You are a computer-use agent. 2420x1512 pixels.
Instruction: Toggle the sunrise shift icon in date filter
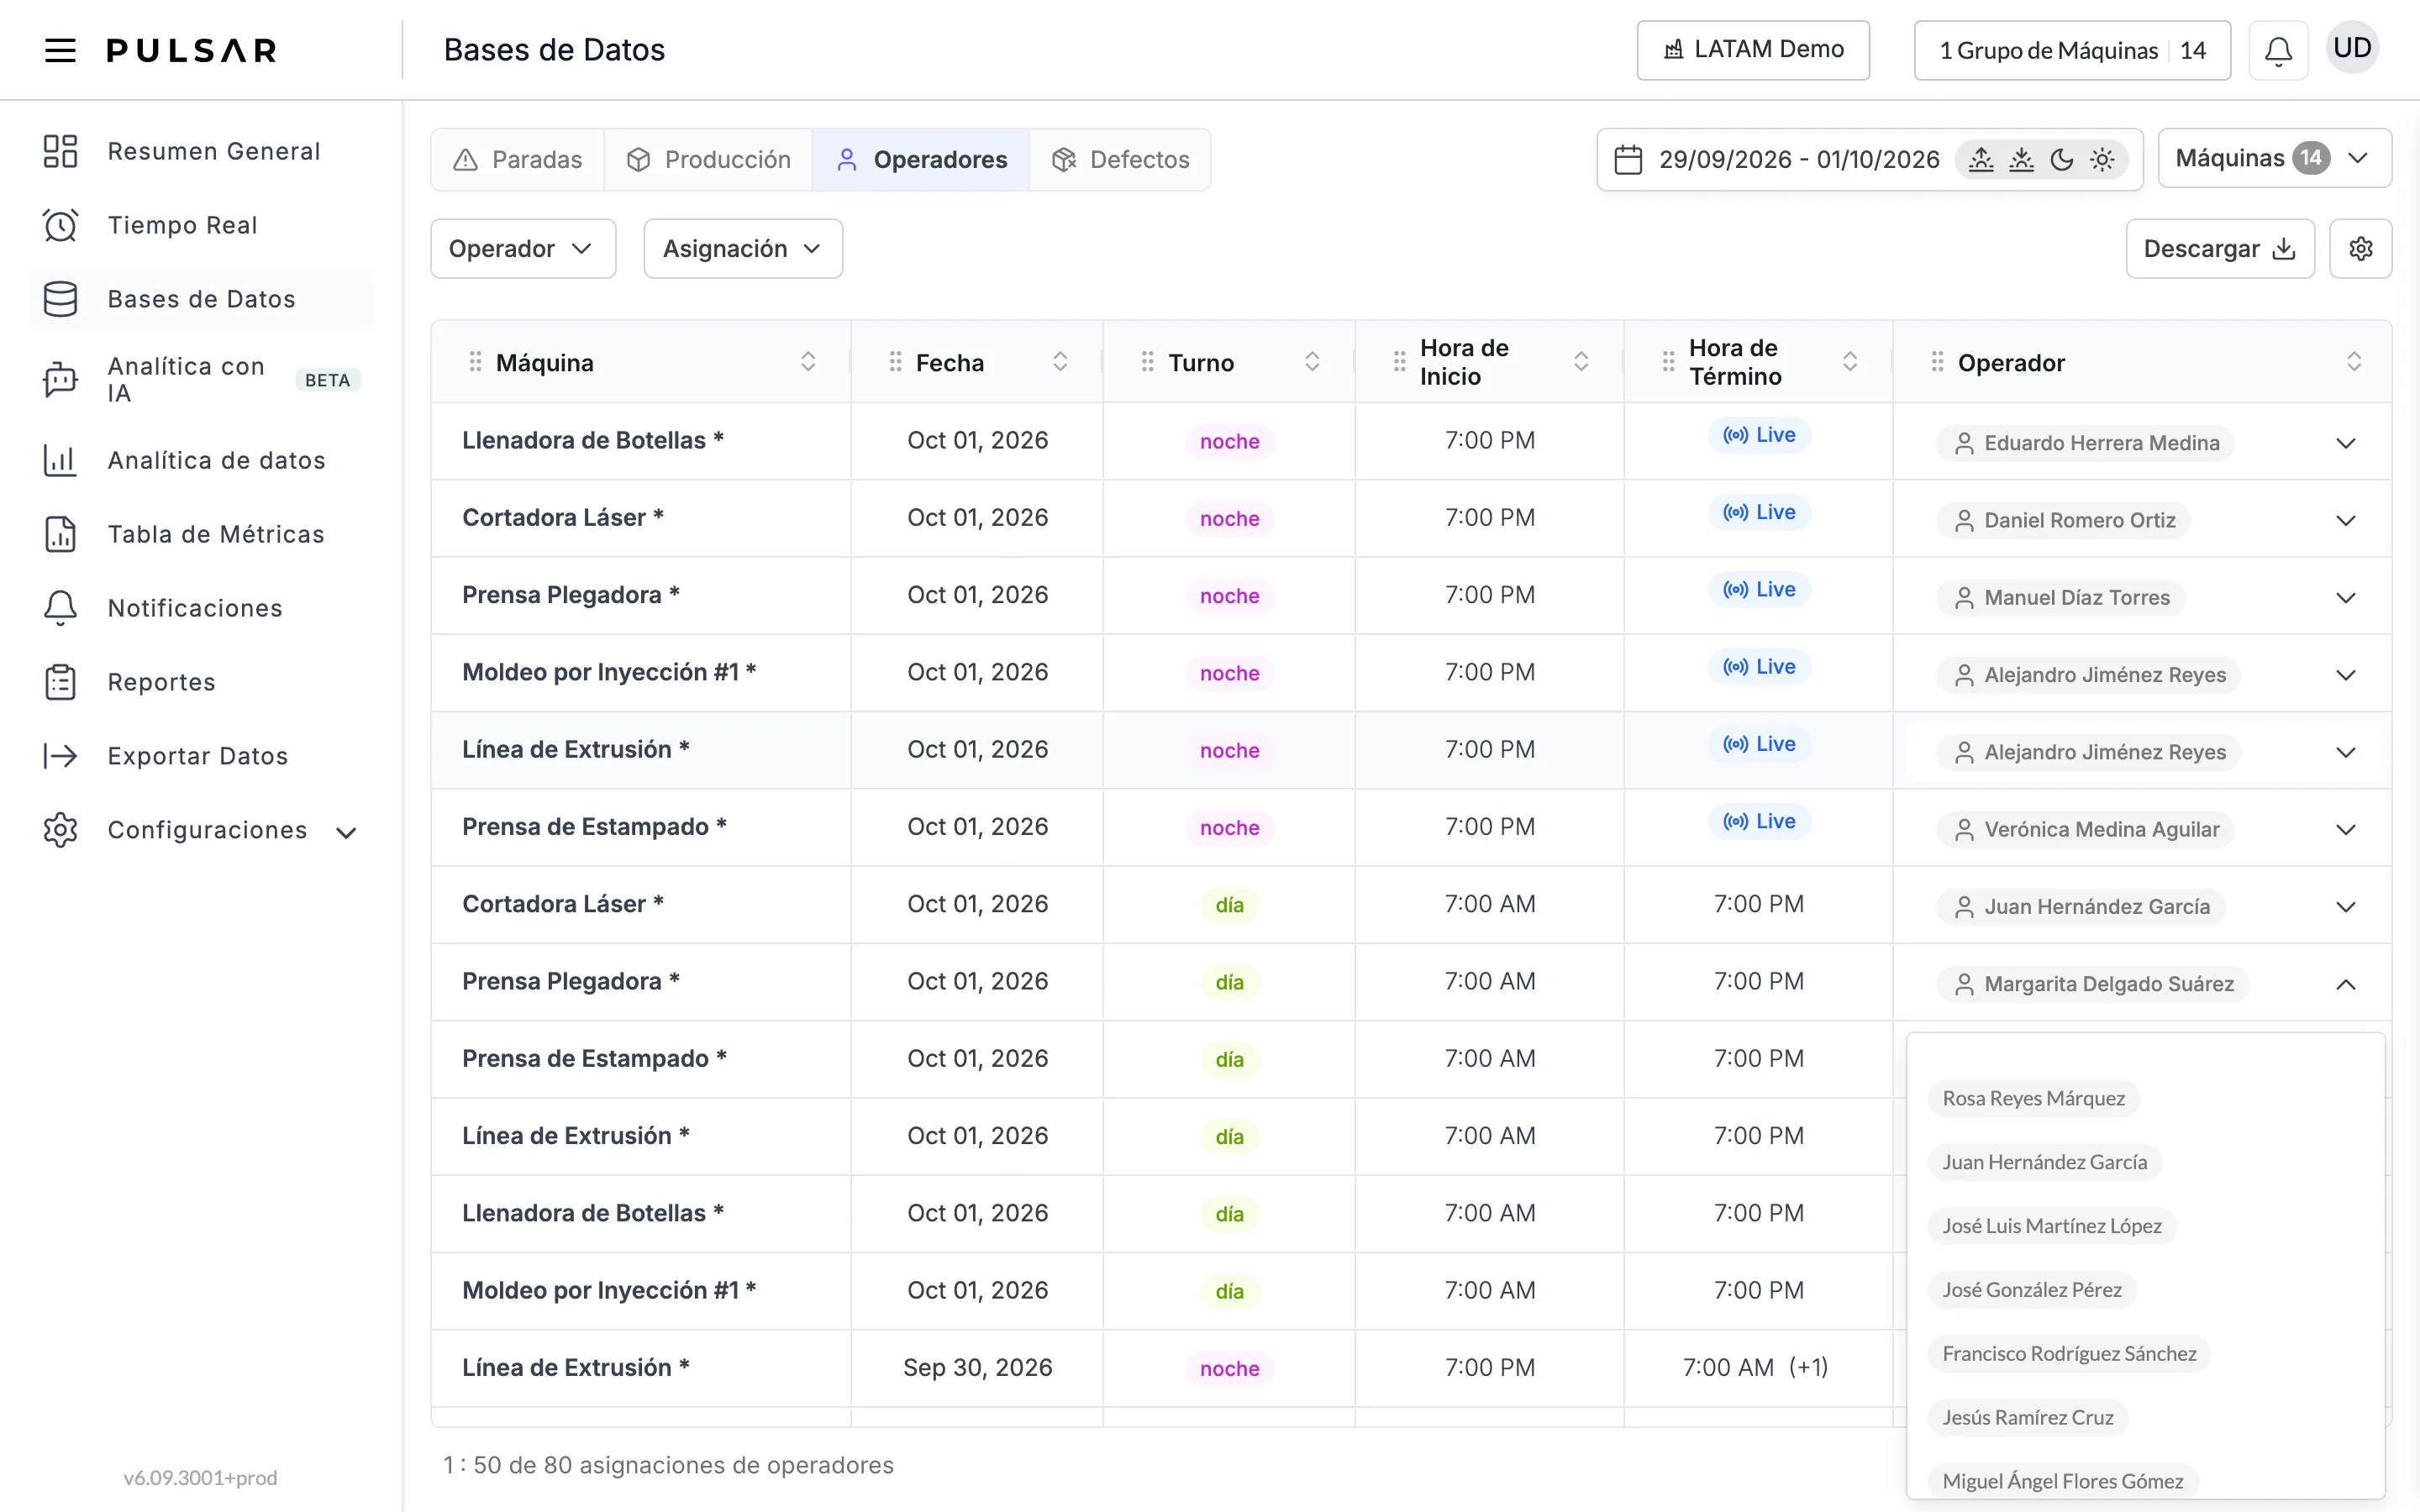pyautogui.click(x=1981, y=160)
